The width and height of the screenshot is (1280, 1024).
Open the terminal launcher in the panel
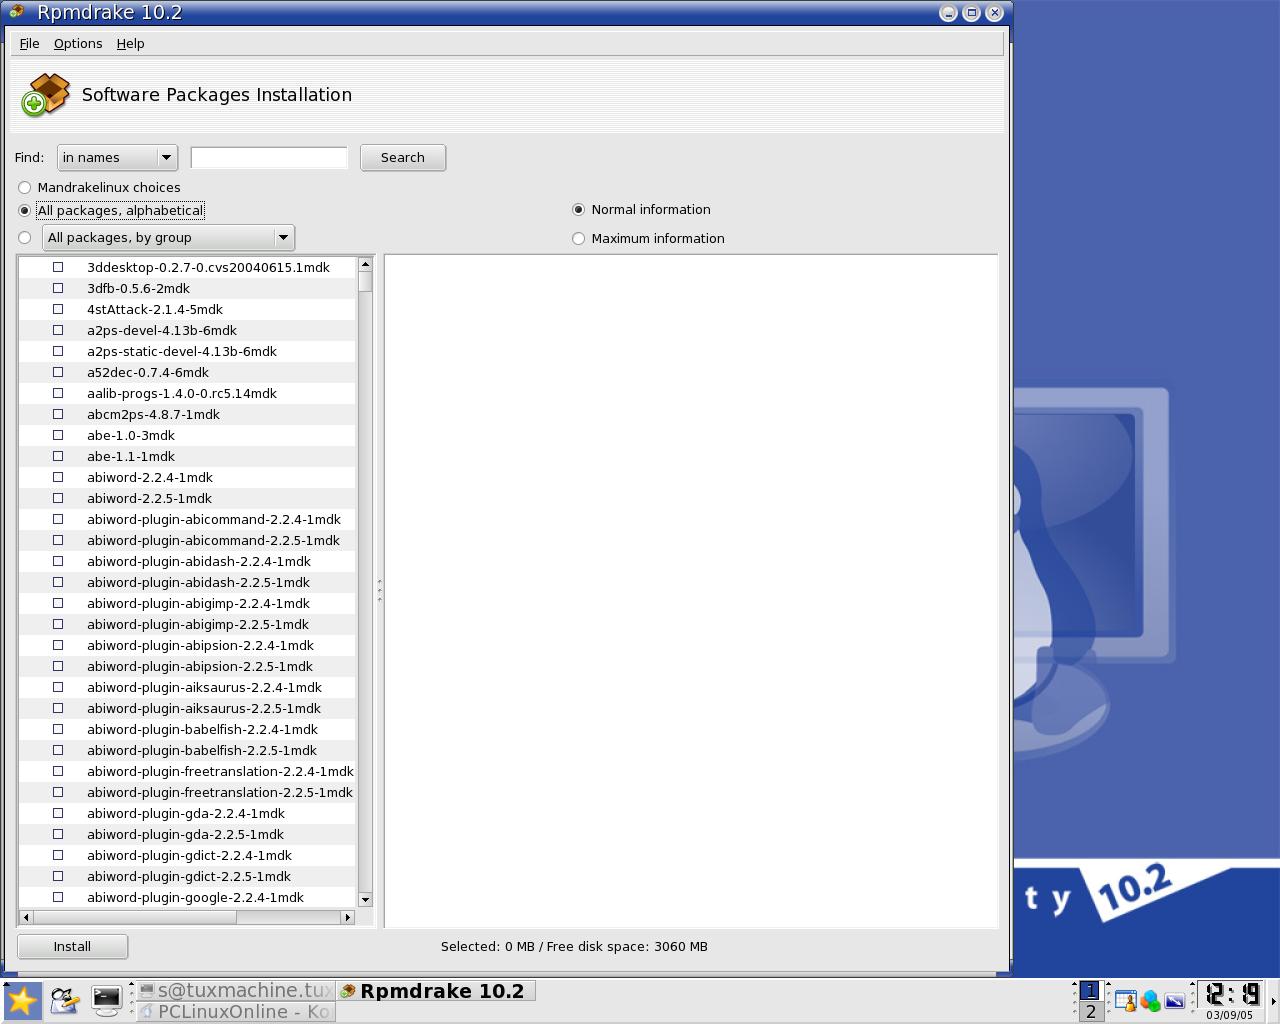coord(106,1000)
